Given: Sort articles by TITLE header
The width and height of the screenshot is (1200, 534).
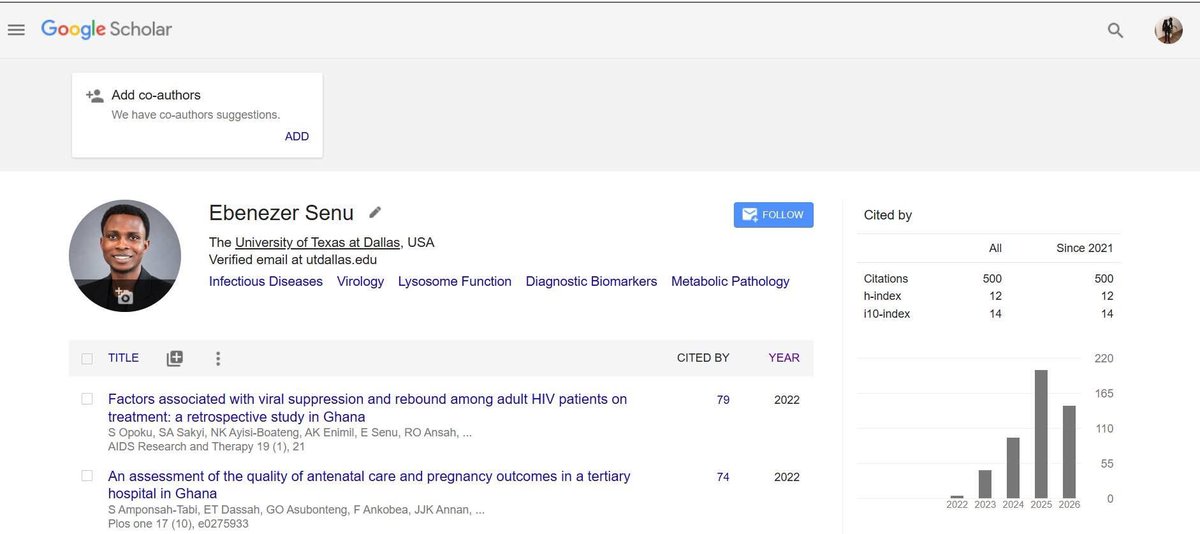Looking at the screenshot, I should pos(123,357).
